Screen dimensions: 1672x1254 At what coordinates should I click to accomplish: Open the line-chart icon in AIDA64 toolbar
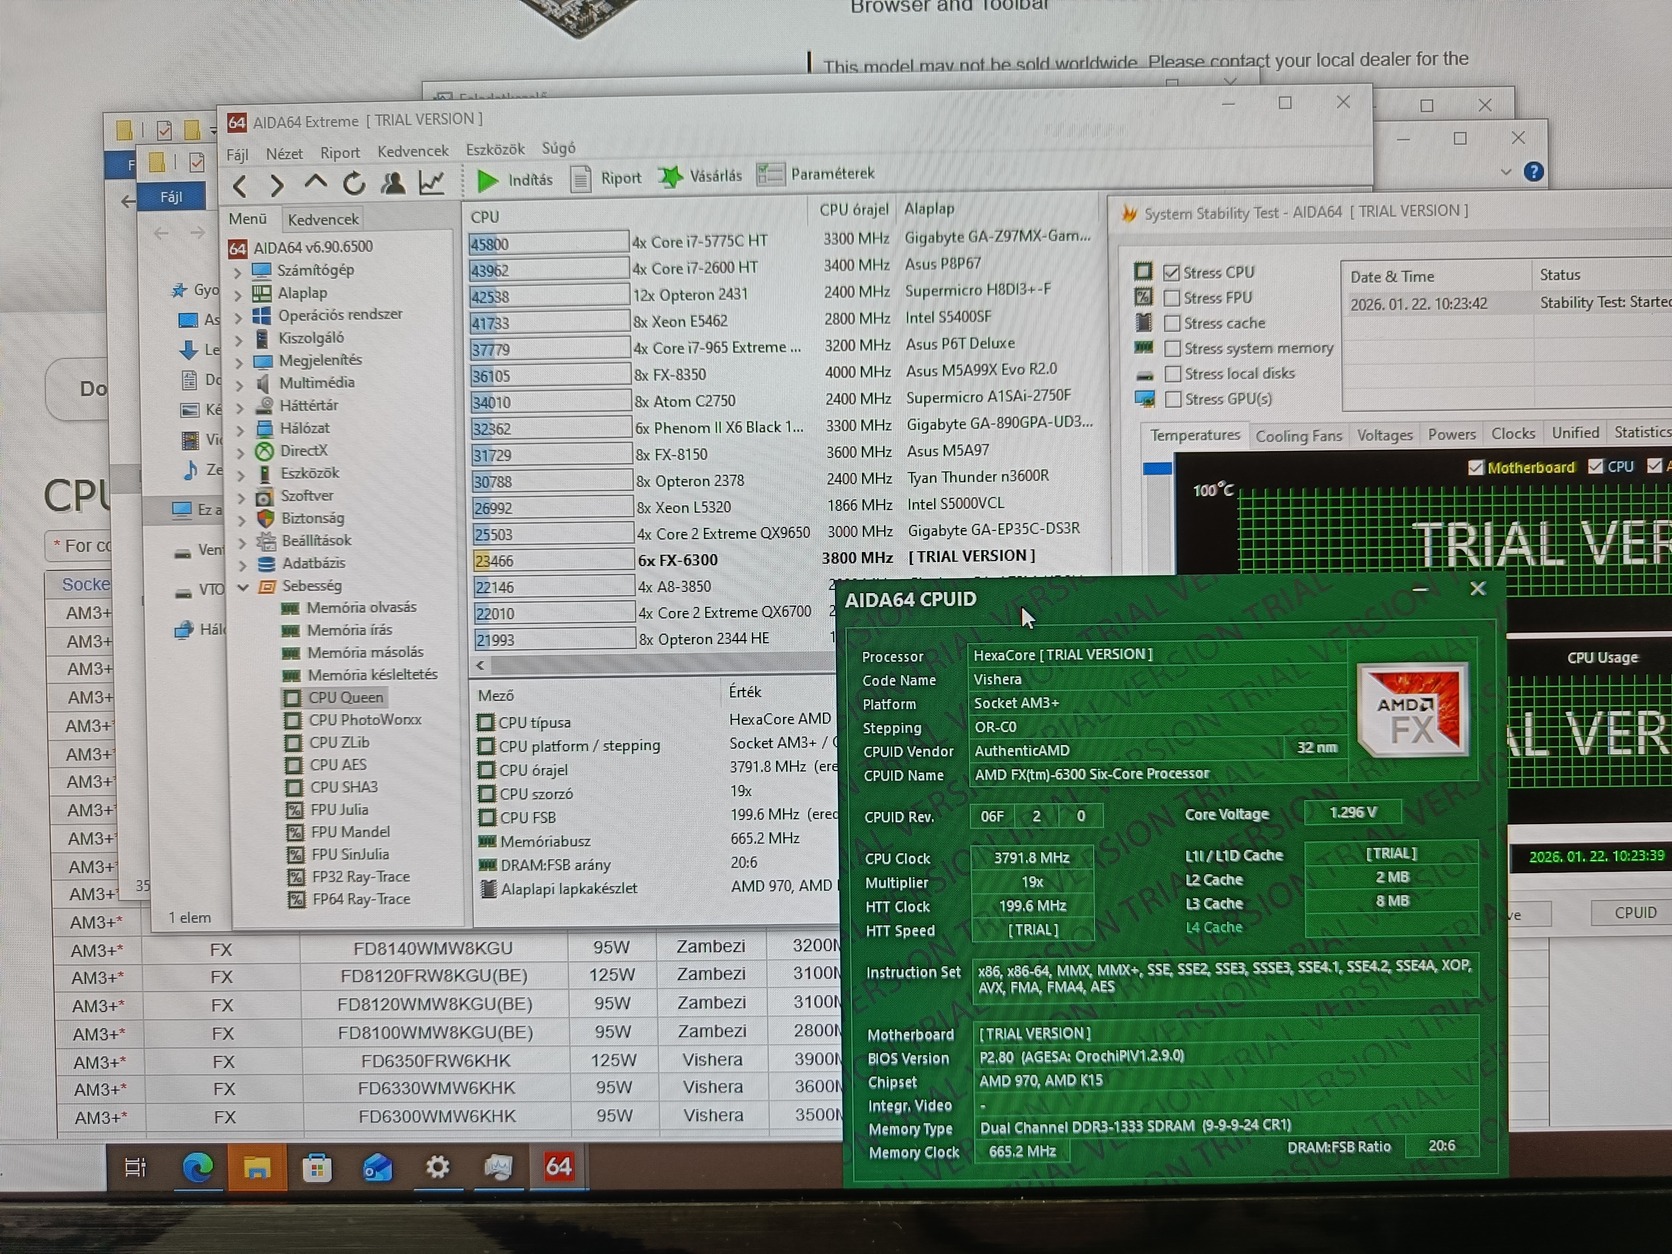click(432, 182)
